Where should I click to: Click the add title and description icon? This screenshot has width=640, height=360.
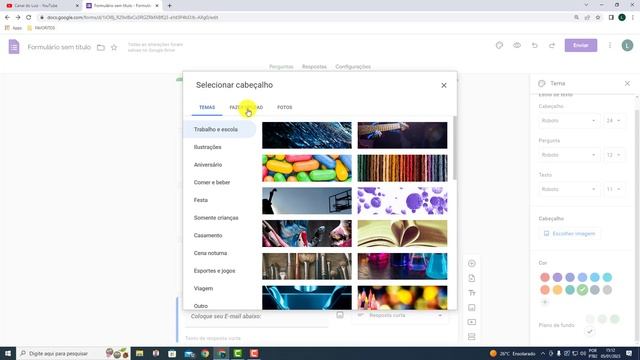click(x=472, y=293)
